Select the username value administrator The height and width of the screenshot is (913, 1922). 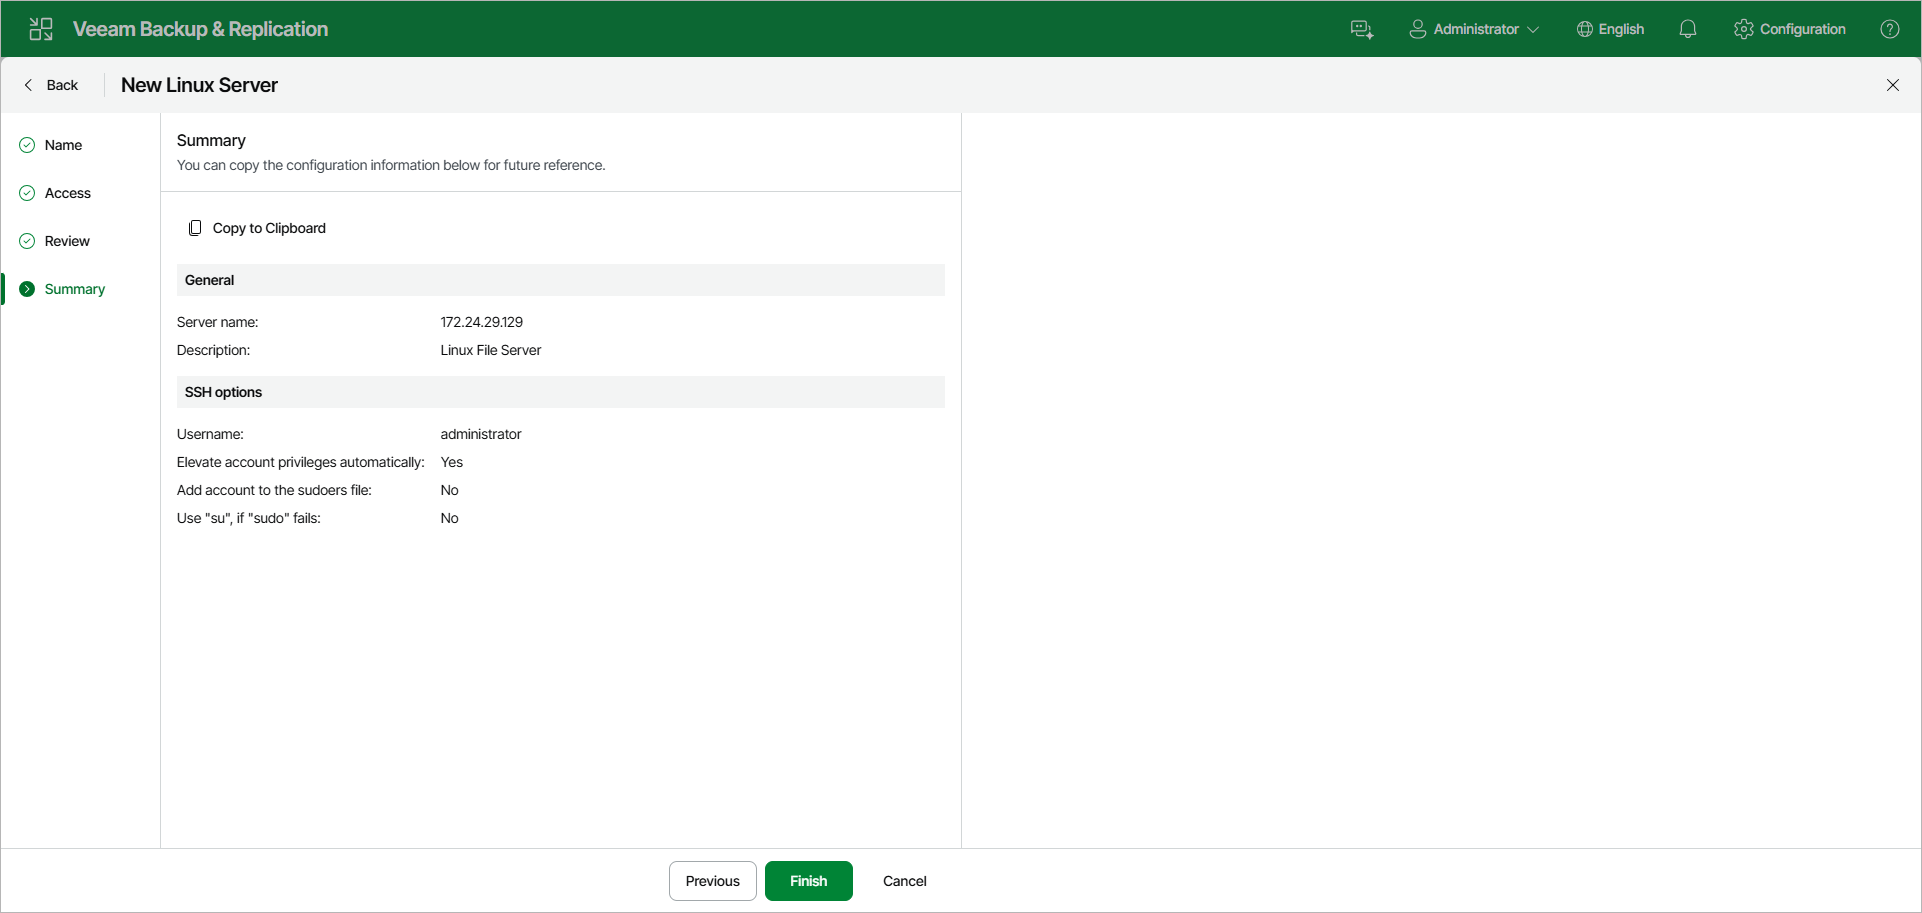[481, 434]
